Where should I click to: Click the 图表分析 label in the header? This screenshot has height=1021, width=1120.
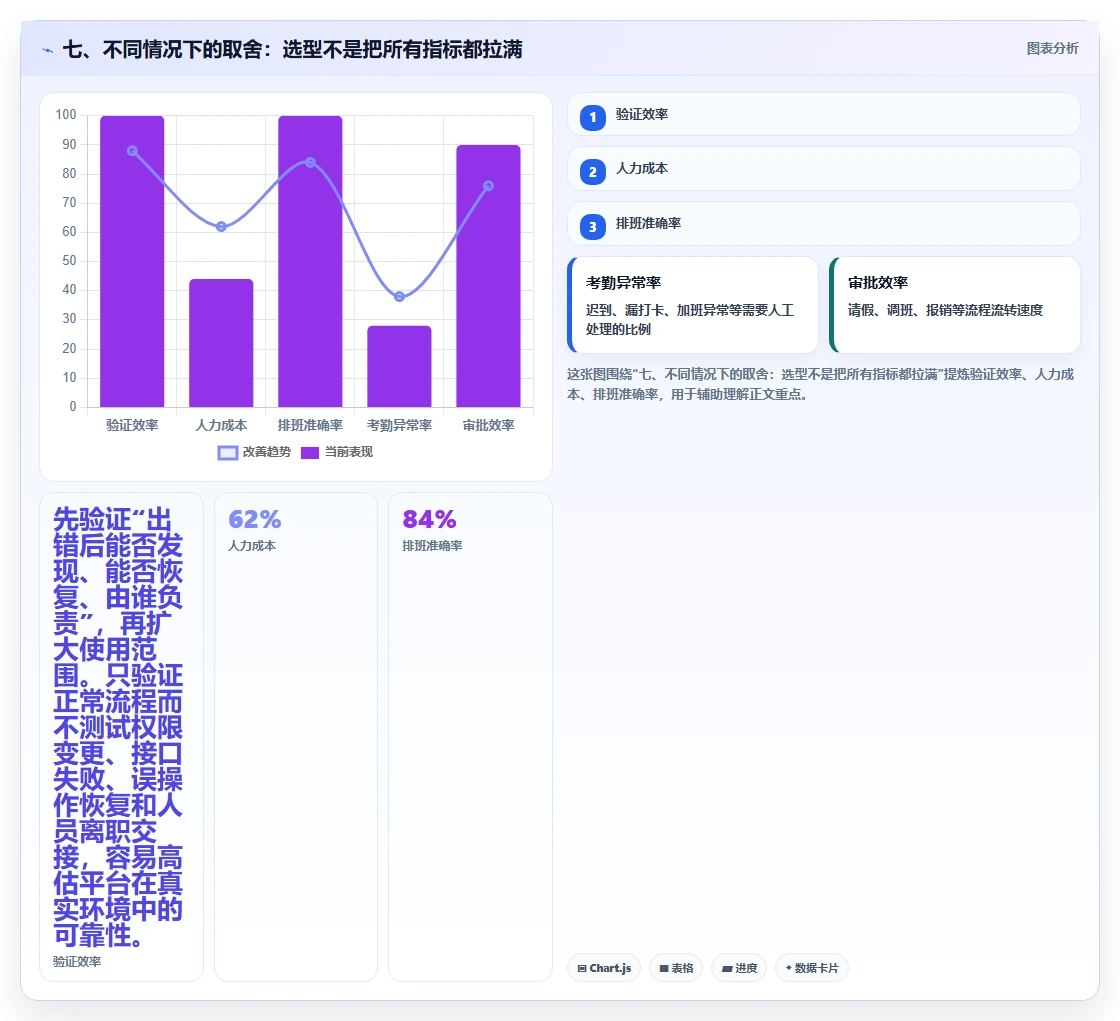1052,49
